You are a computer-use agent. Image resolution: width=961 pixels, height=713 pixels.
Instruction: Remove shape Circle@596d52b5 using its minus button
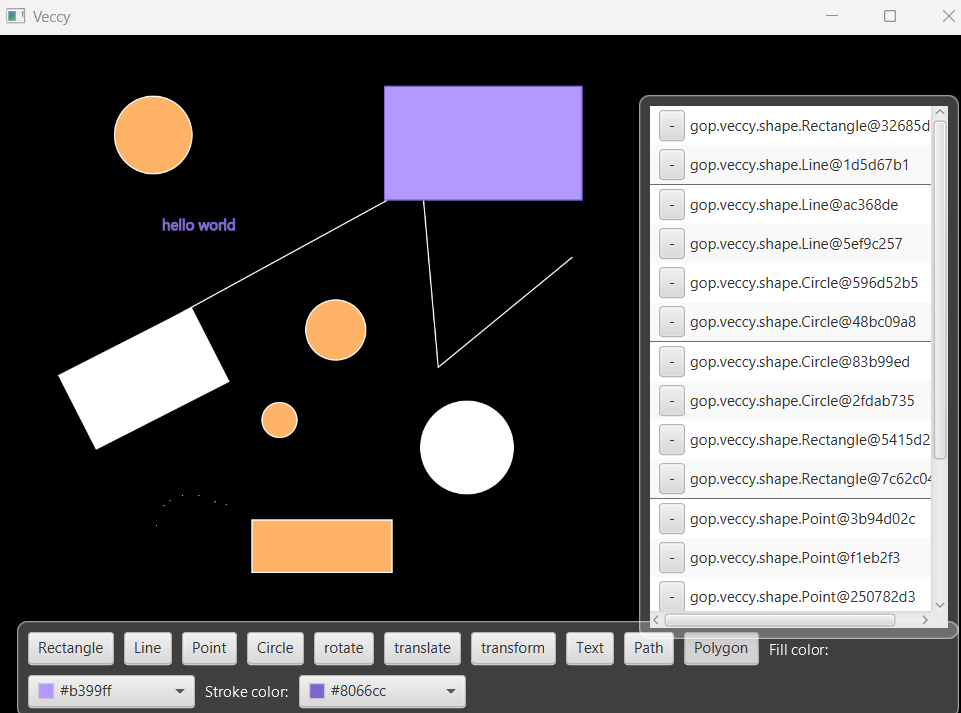671,283
